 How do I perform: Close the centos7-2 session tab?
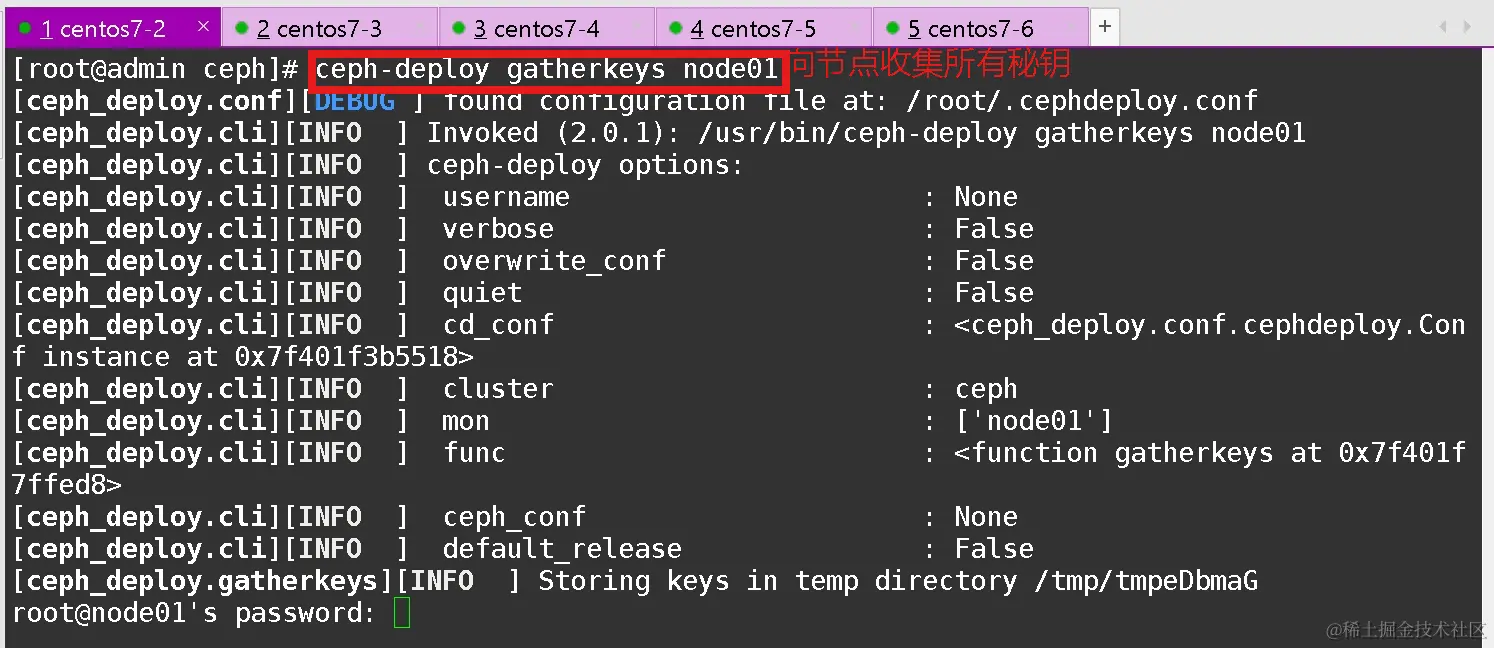pyautogui.click(x=203, y=27)
